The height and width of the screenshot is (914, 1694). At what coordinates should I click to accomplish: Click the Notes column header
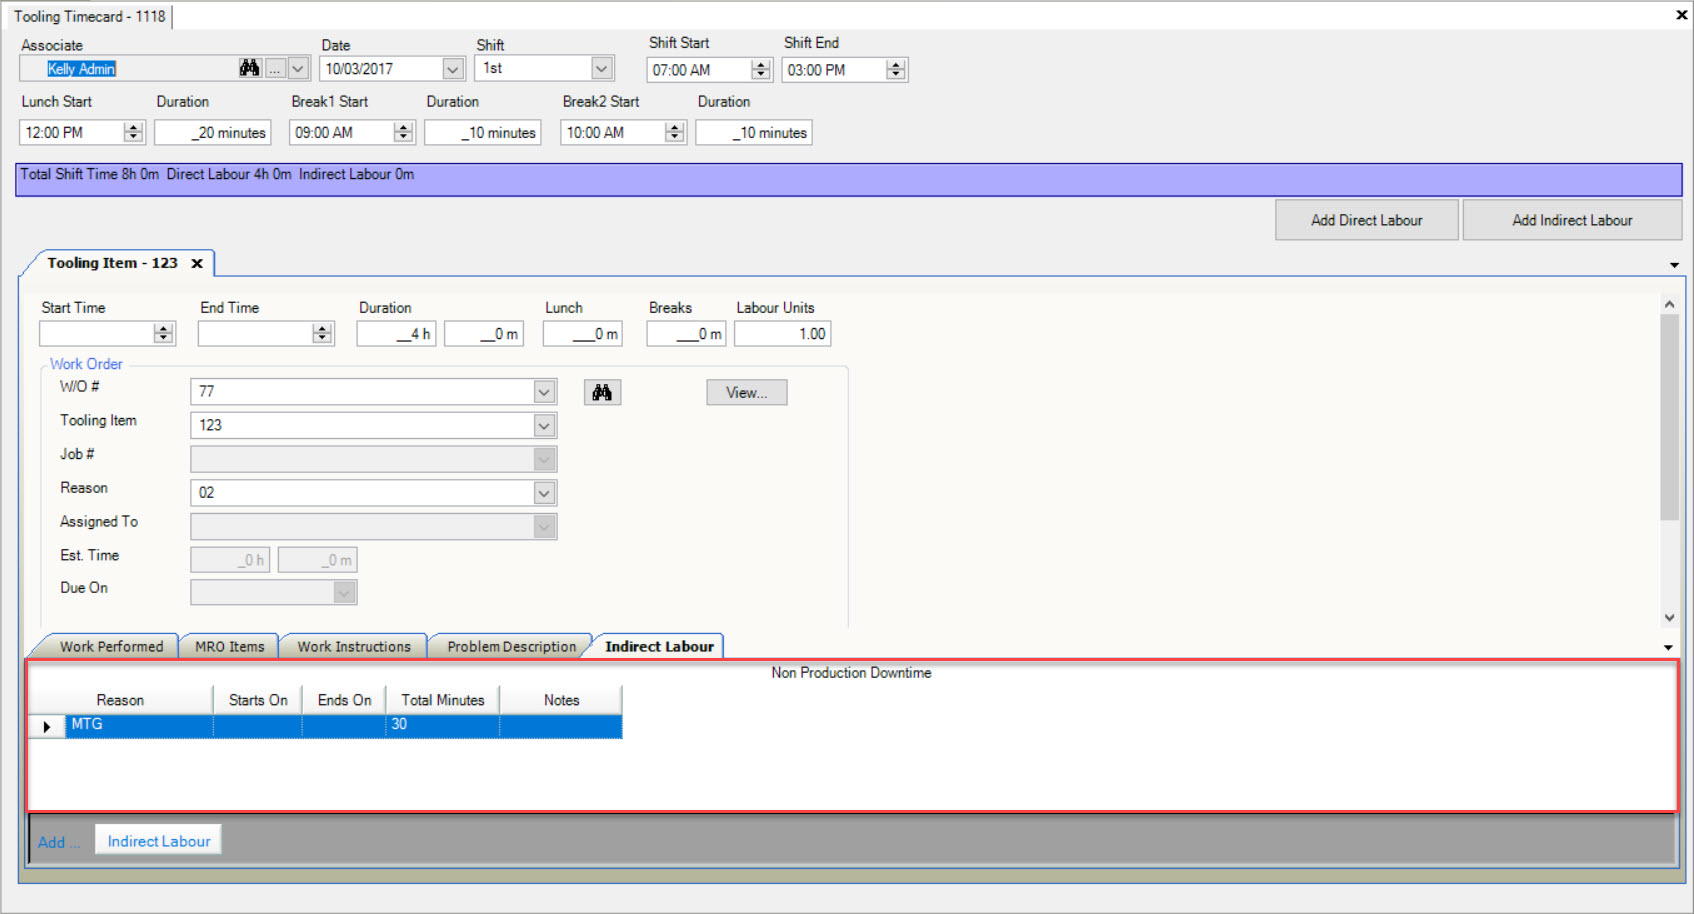(561, 700)
